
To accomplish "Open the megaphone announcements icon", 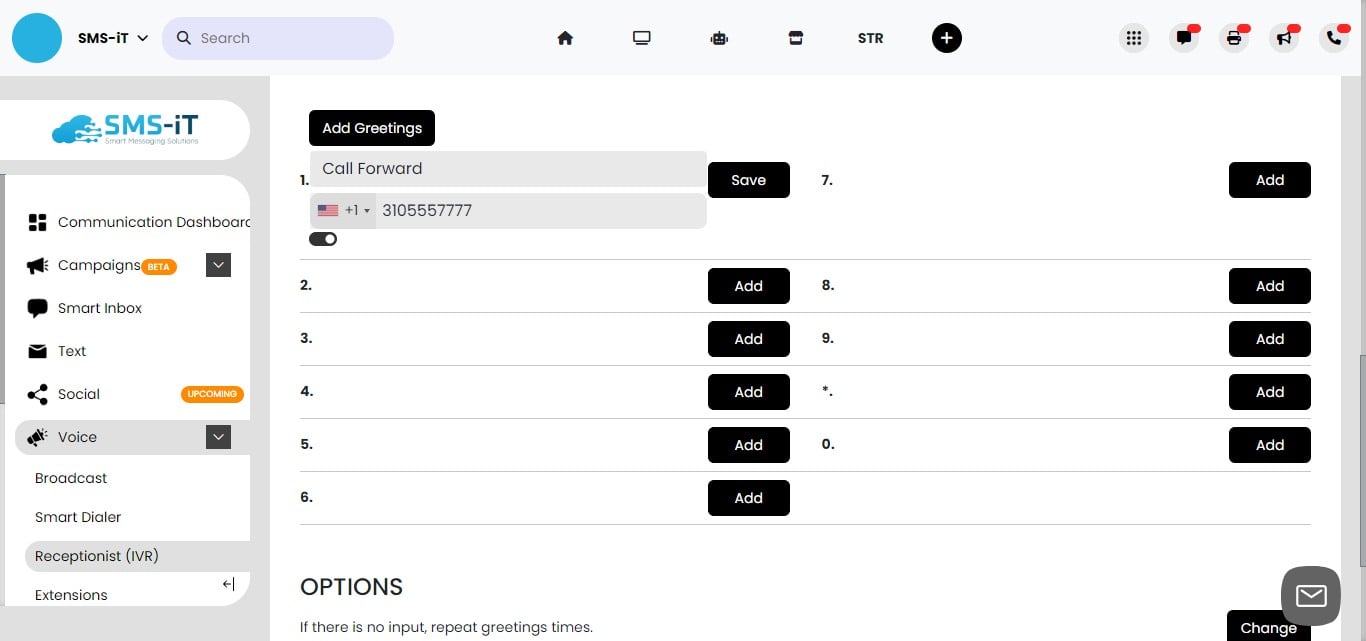I will [1283, 37].
